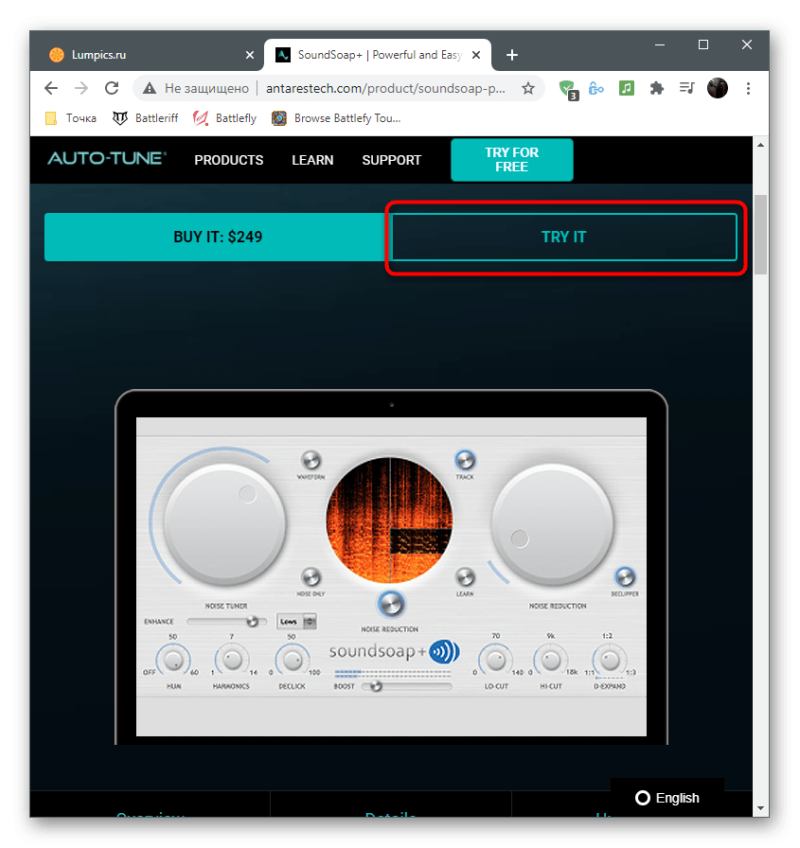Open the Battlefly bookmark

point(224,118)
